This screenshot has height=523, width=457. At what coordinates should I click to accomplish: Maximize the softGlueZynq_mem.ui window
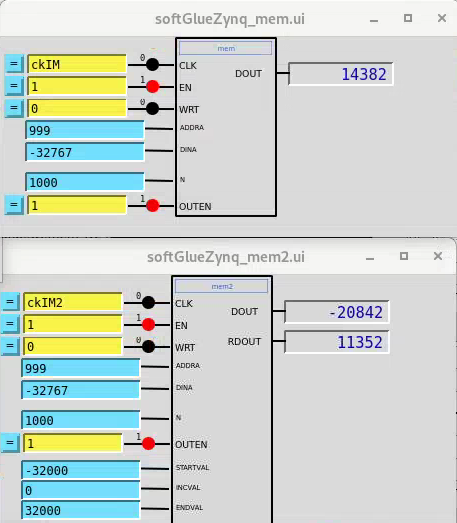tap(408, 18)
